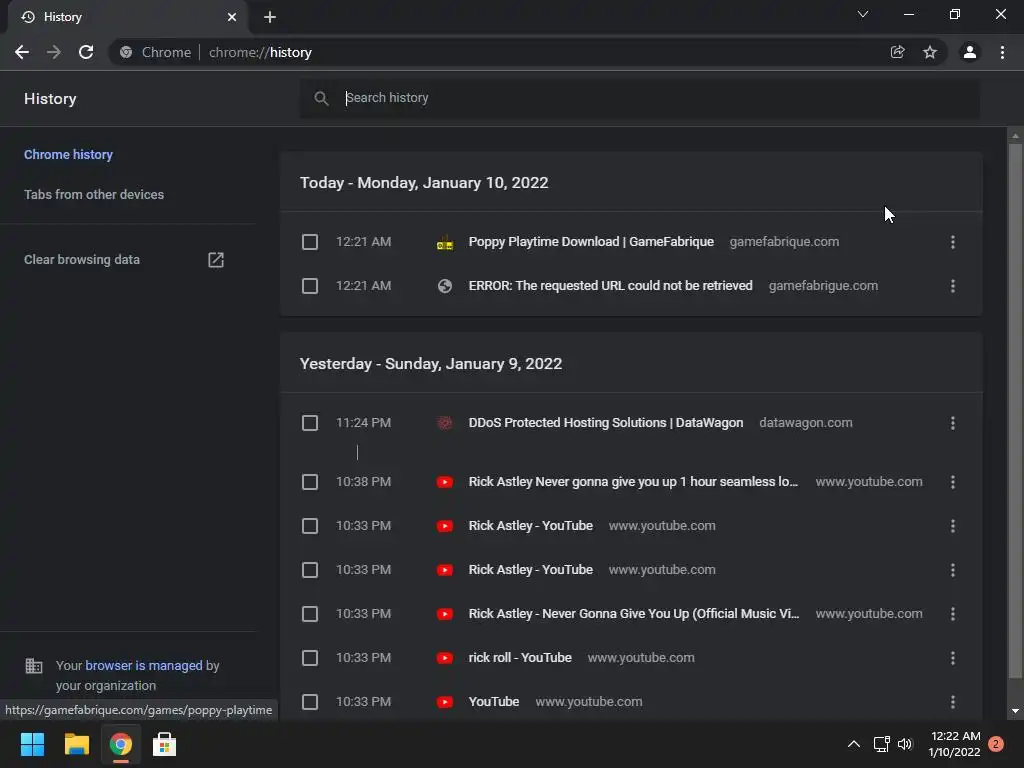
Task: Select the DDoS Protected Hosting entry checkbox
Action: pyautogui.click(x=310, y=423)
